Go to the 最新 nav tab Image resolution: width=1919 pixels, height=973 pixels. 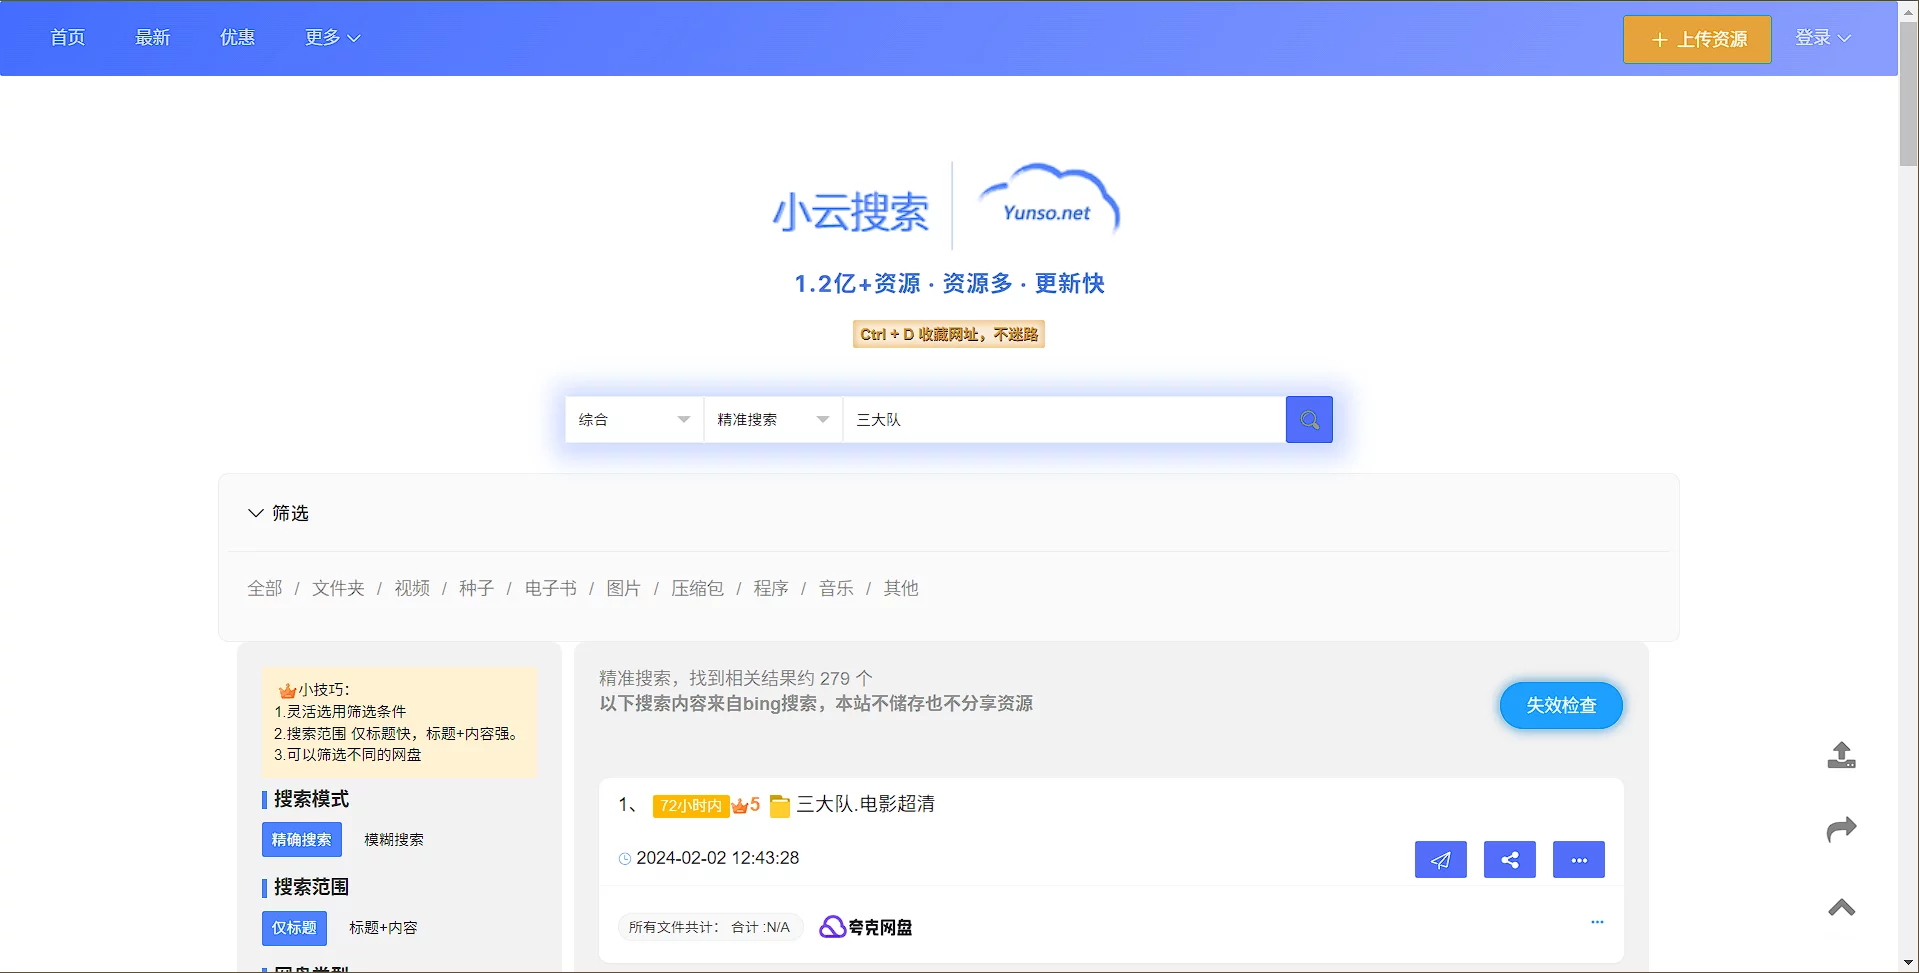(152, 38)
